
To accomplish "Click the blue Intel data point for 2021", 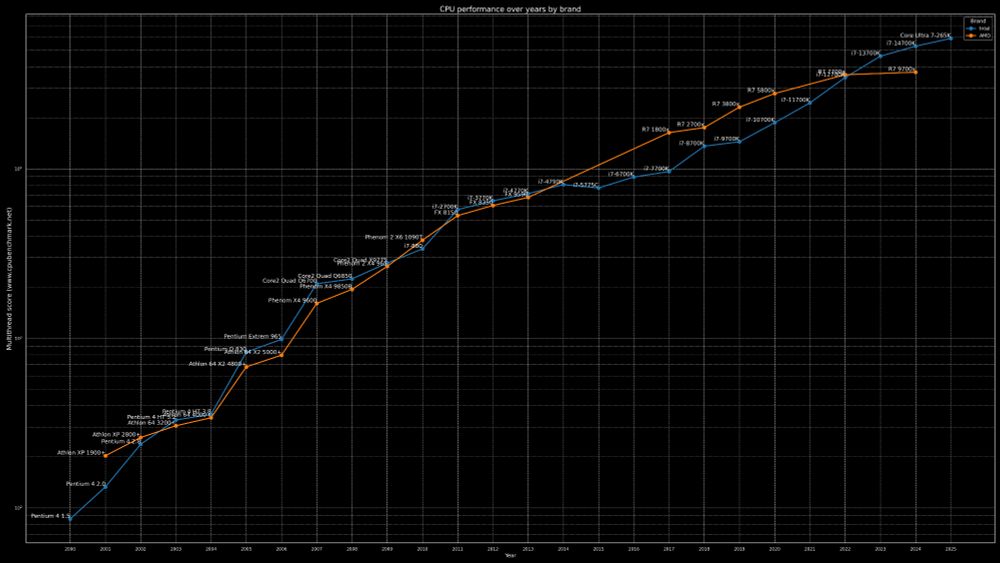I will point(810,103).
